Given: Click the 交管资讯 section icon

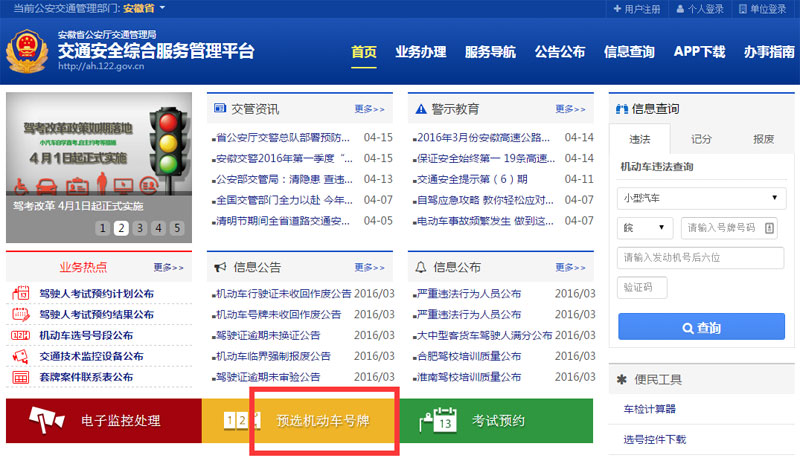Looking at the screenshot, I should click(220, 108).
